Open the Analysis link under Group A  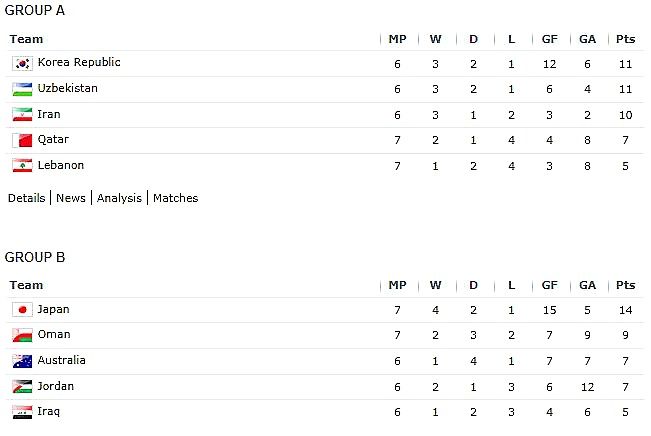(119, 198)
